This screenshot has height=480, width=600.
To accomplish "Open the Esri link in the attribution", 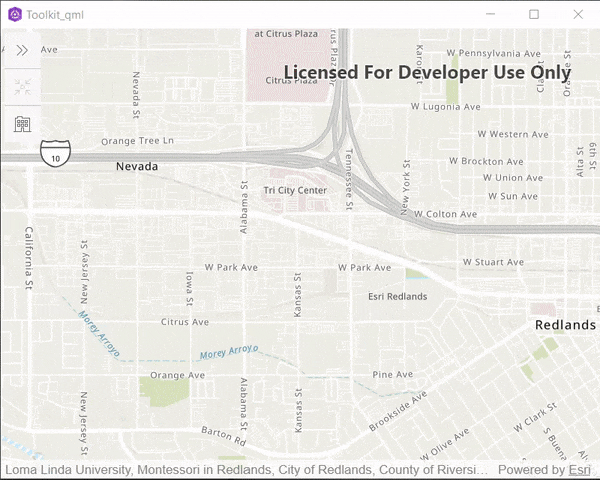I will (x=579, y=469).
